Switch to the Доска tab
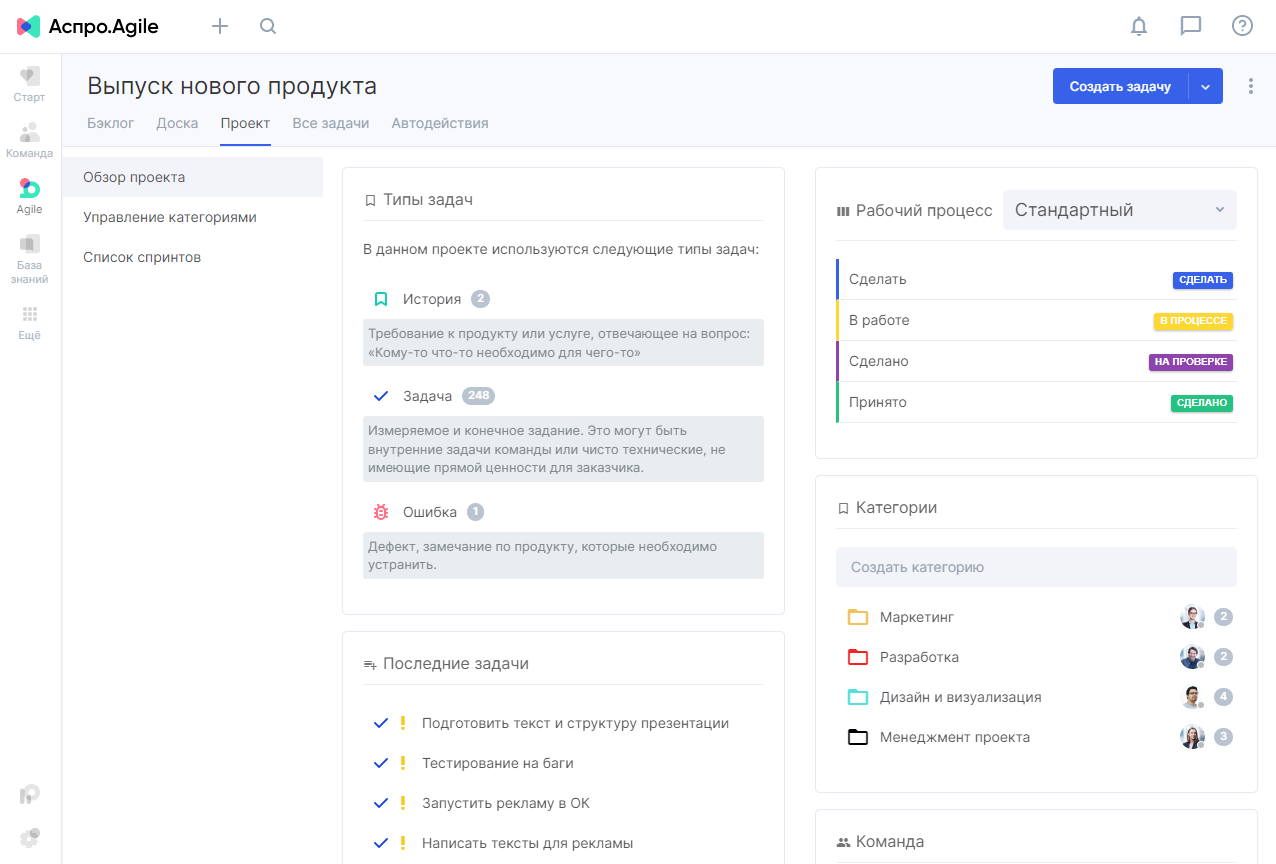Viewport: 1276px width, 864px height. click(x=177, y=124)
